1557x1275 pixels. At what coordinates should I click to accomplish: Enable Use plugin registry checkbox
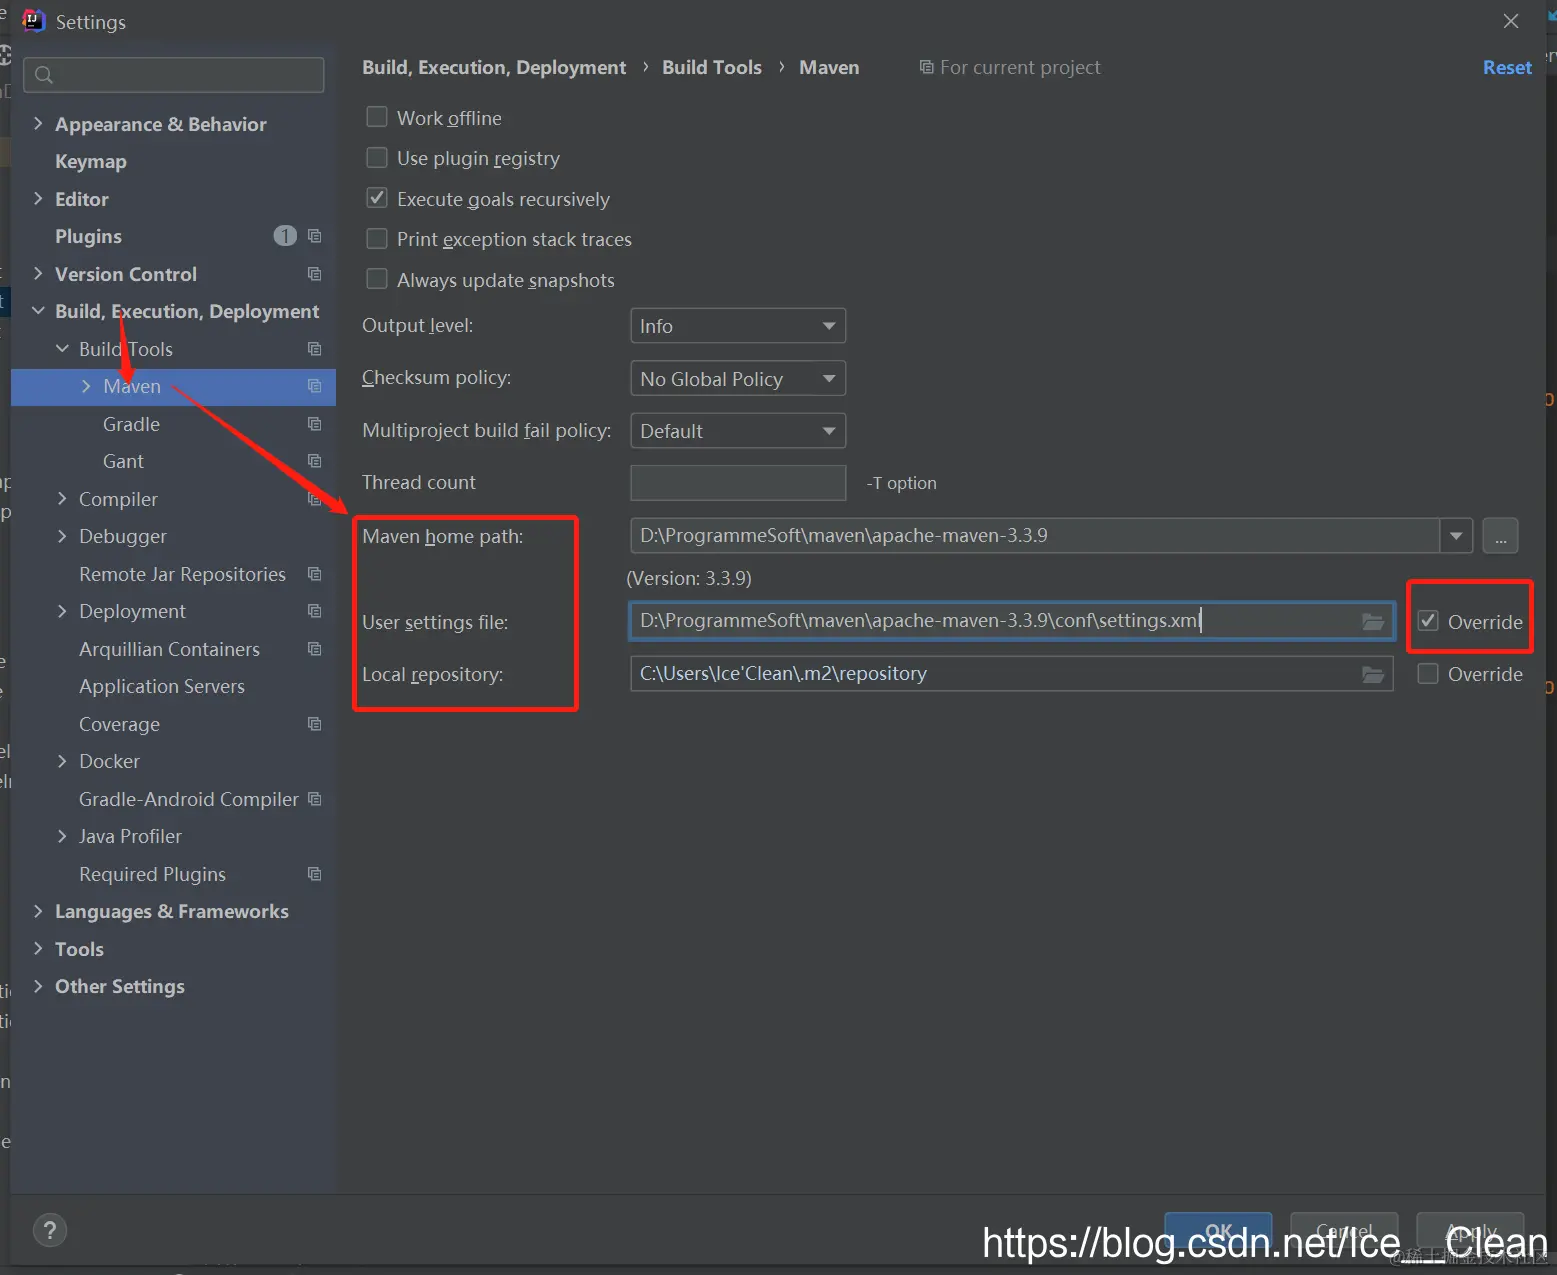(377, 158)
